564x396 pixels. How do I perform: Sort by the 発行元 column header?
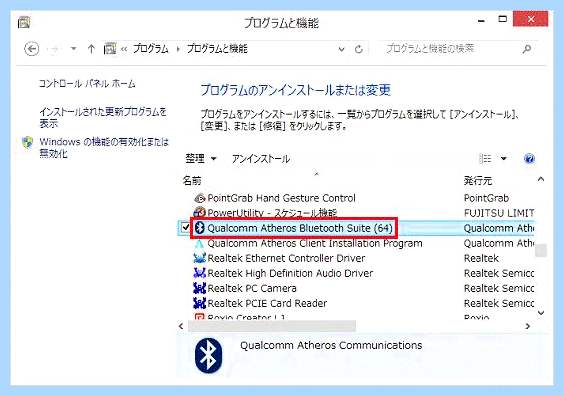[478, 181]
